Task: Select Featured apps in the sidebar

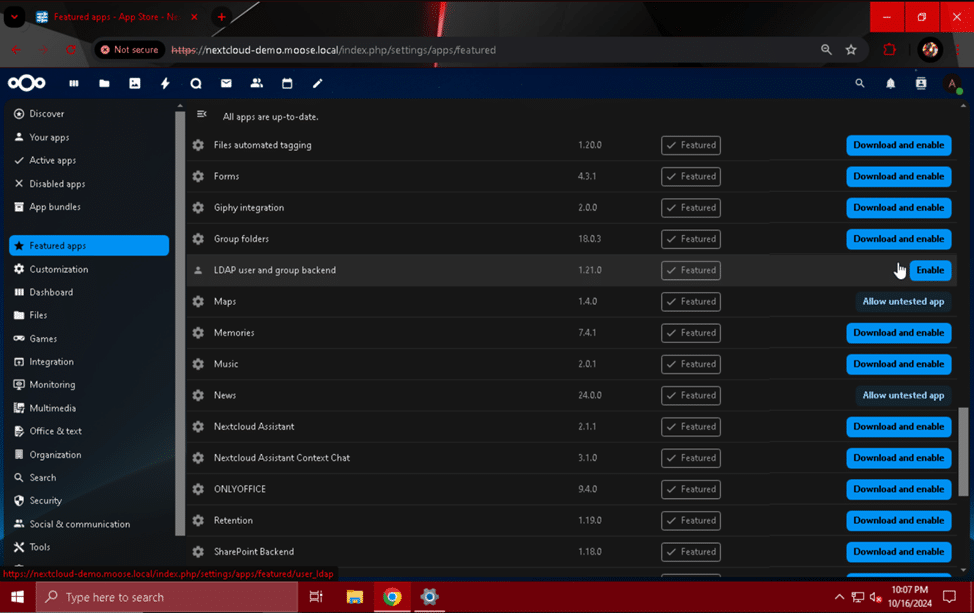Action: point(89,245)
